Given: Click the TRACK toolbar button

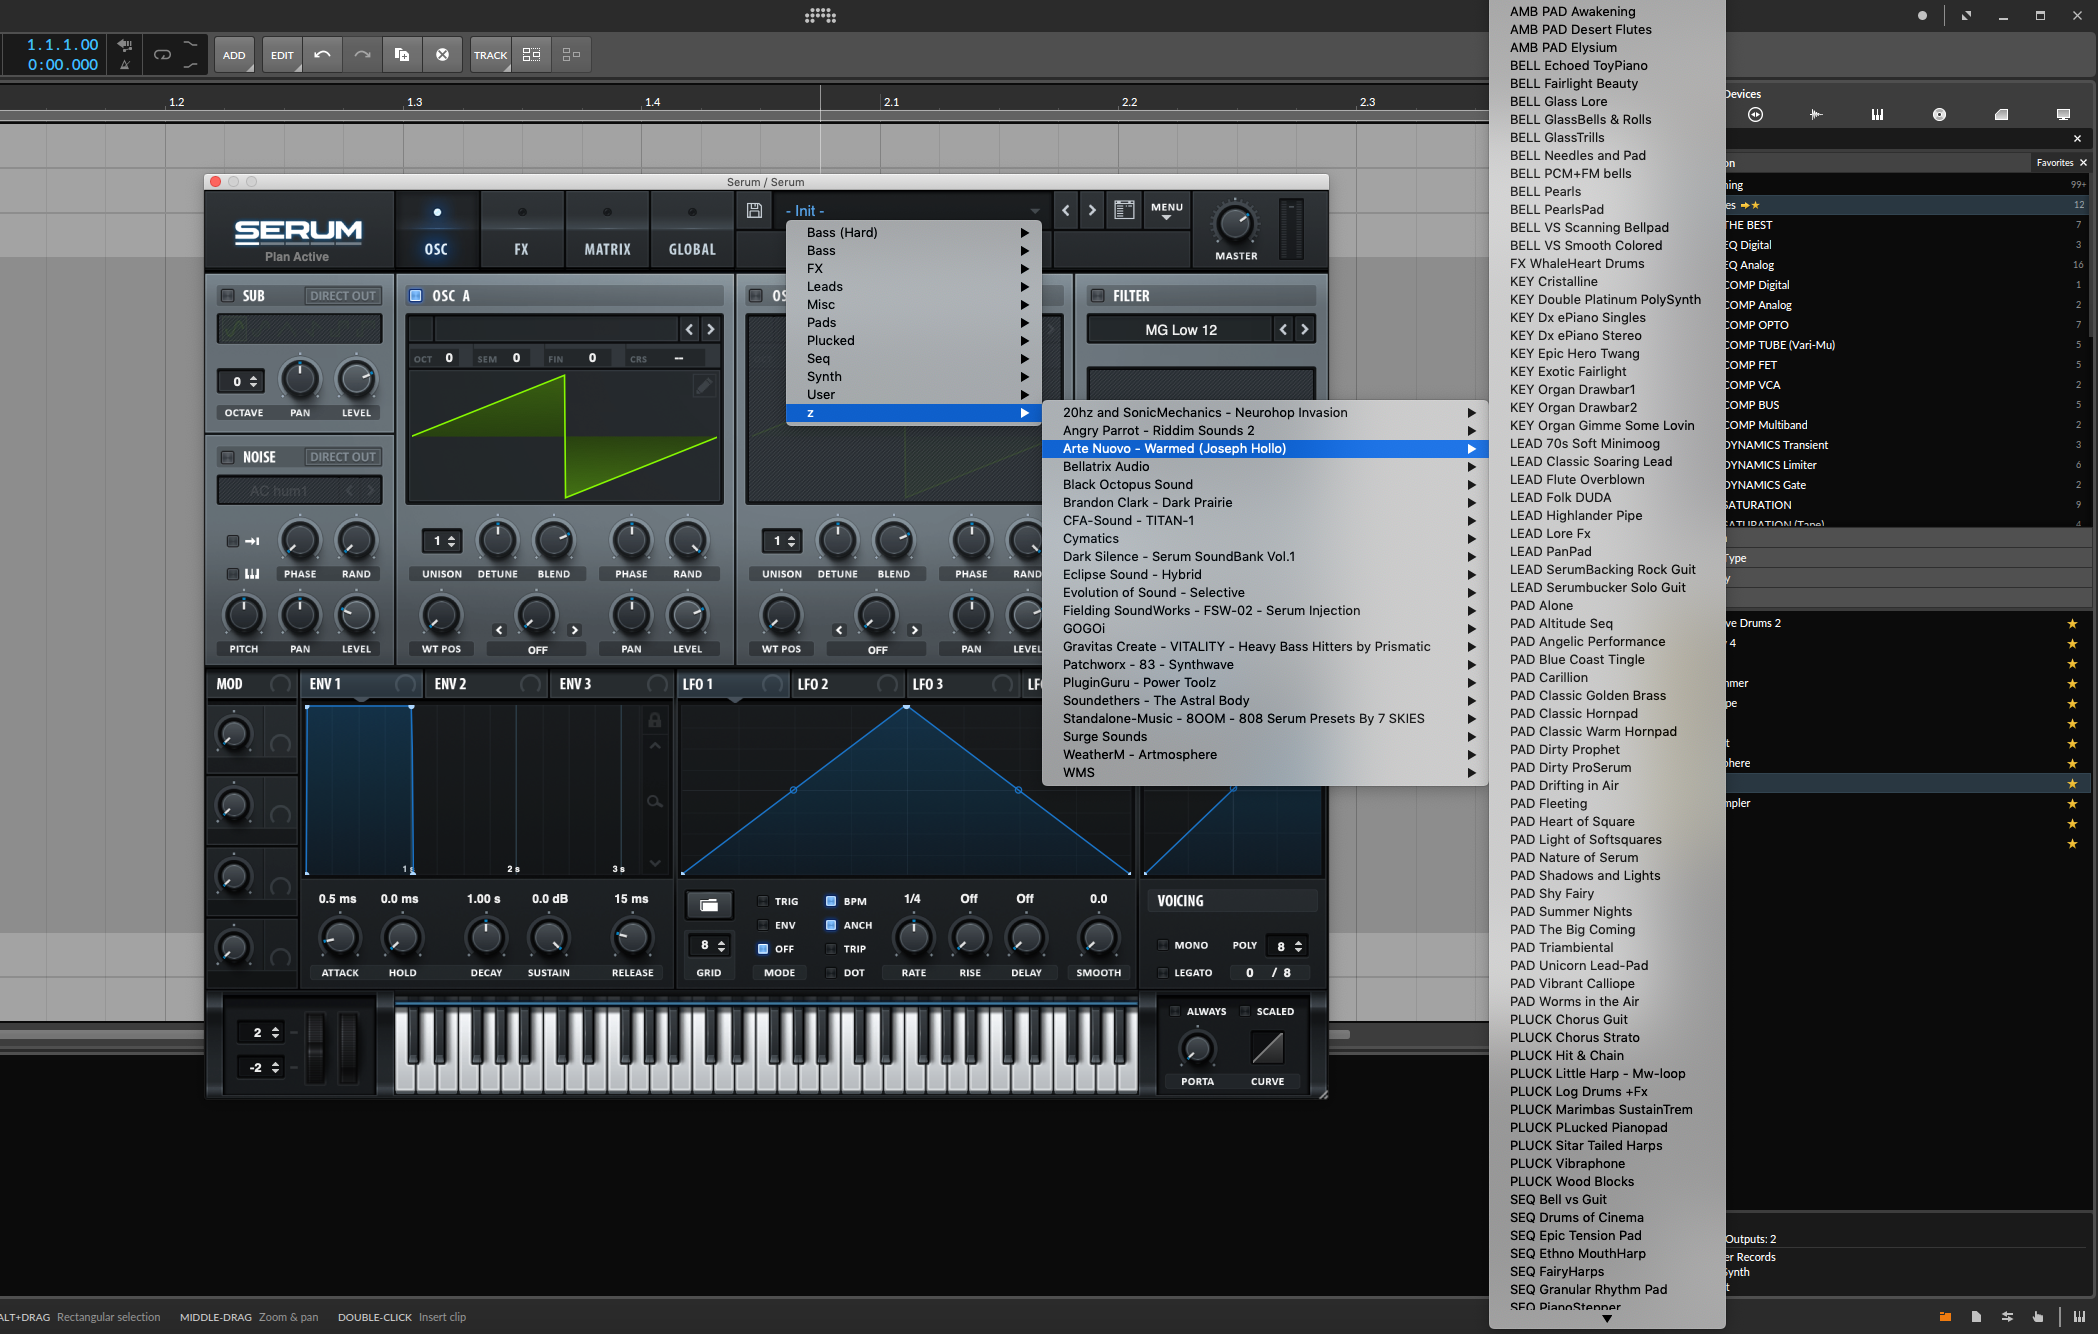Looking at the screenshot, I should pos(490,55).
